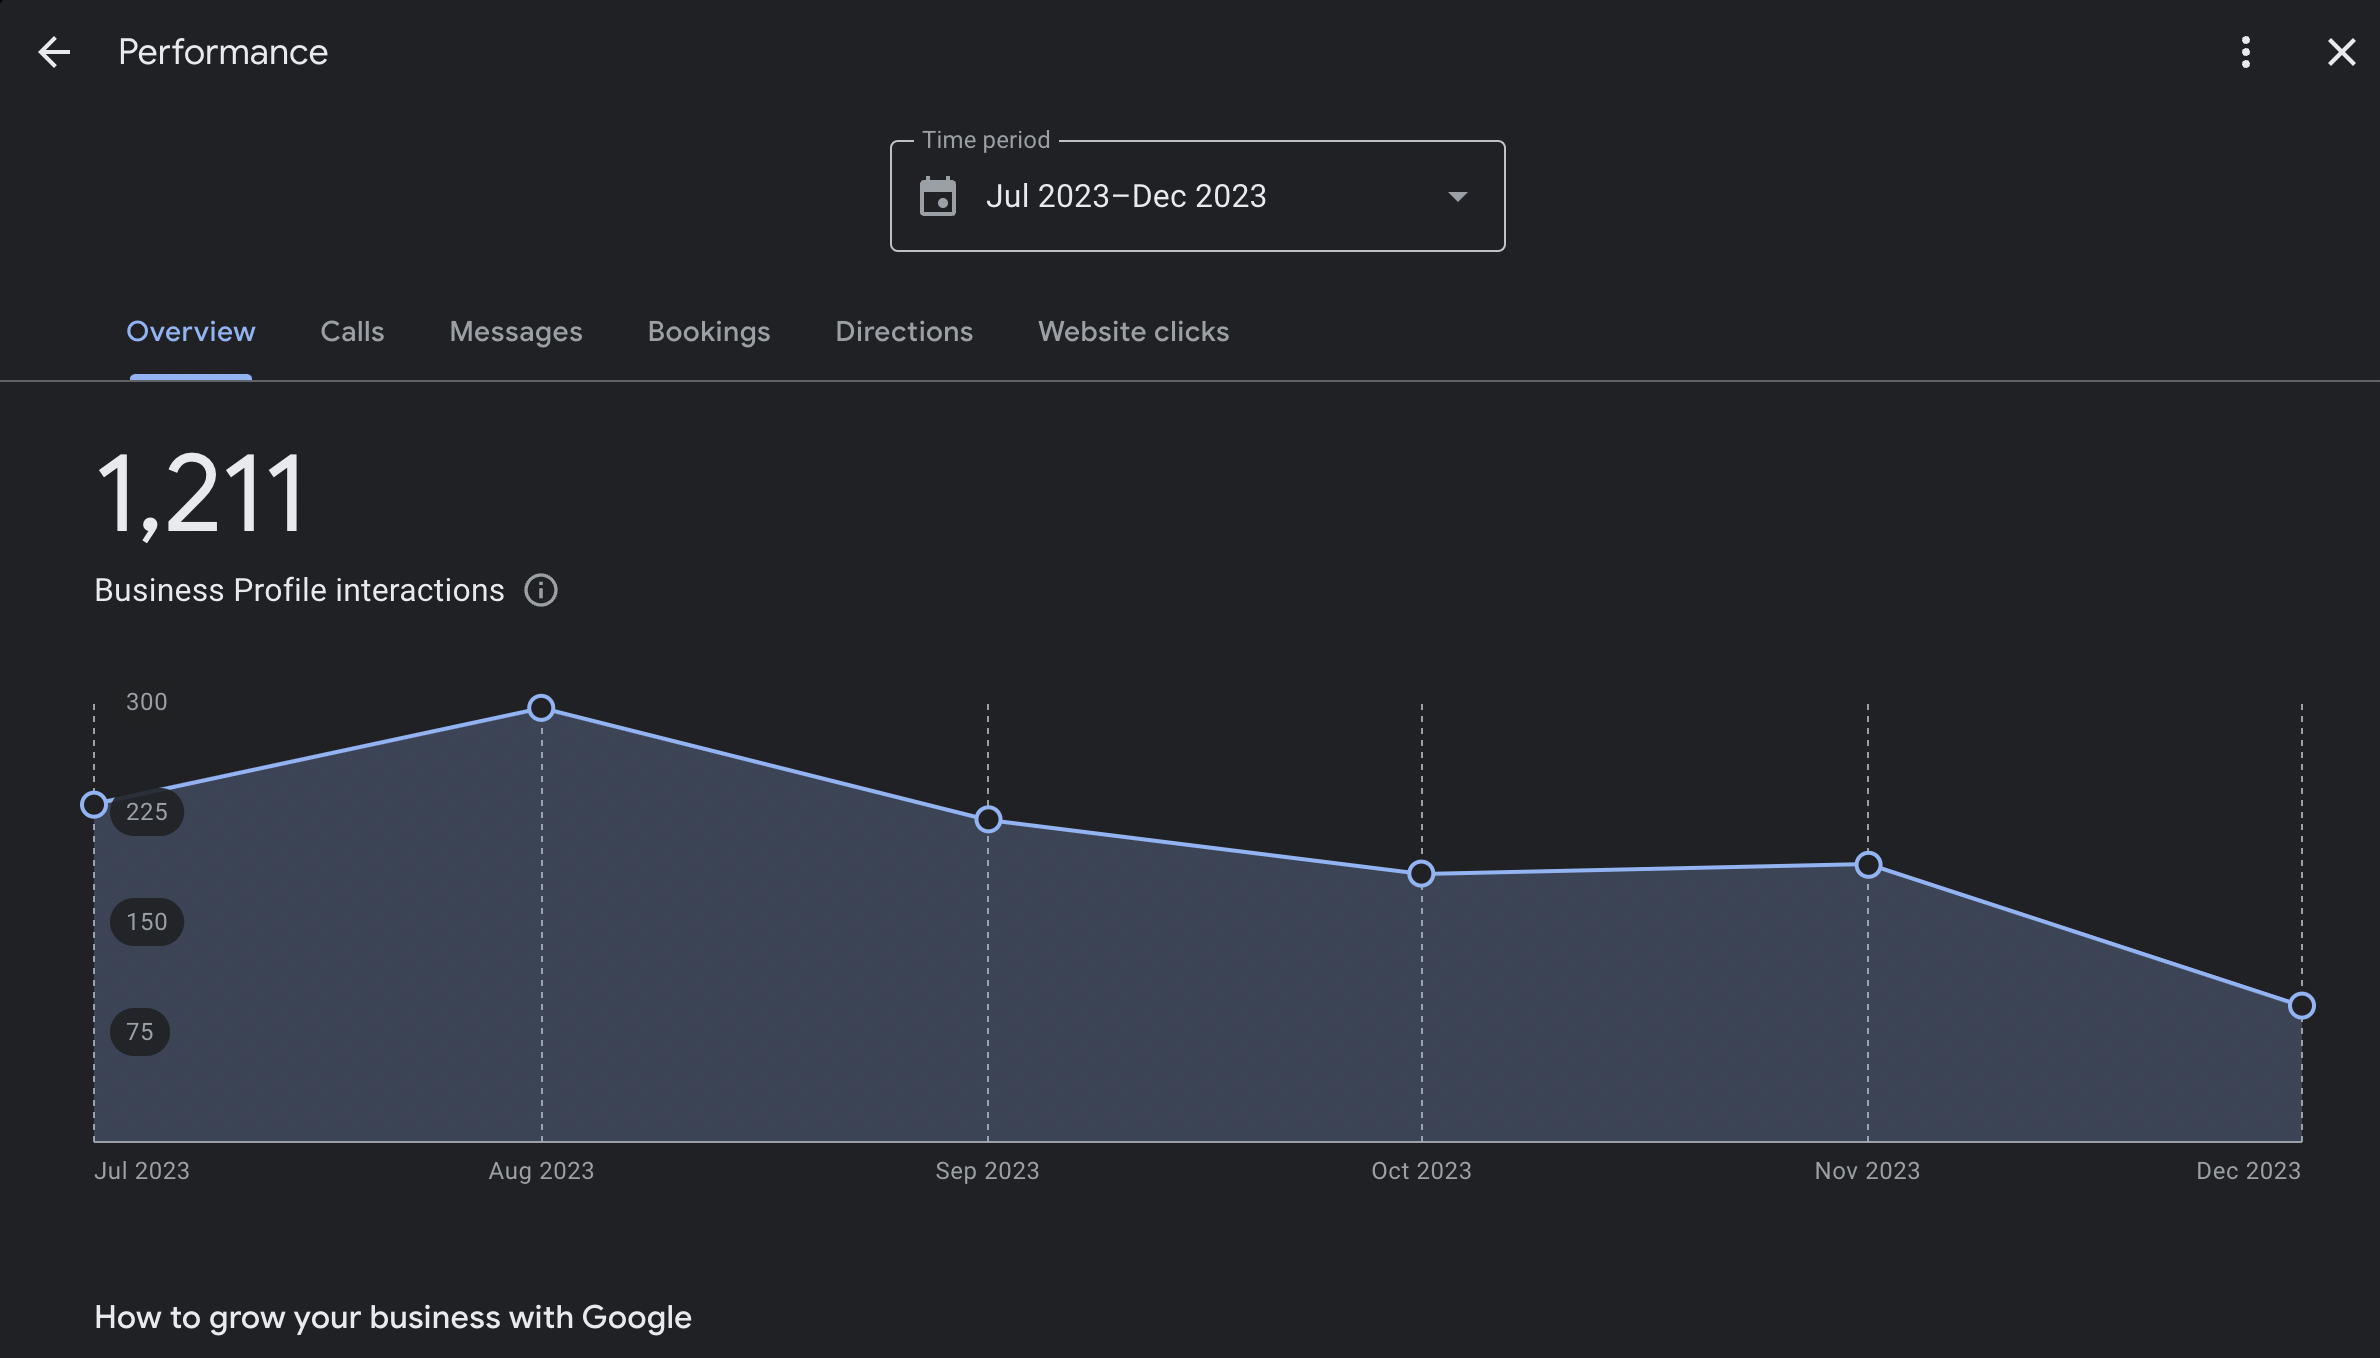Select the Overview tab
Viewport: 2380px width, 1358px height.
[191, 332]
